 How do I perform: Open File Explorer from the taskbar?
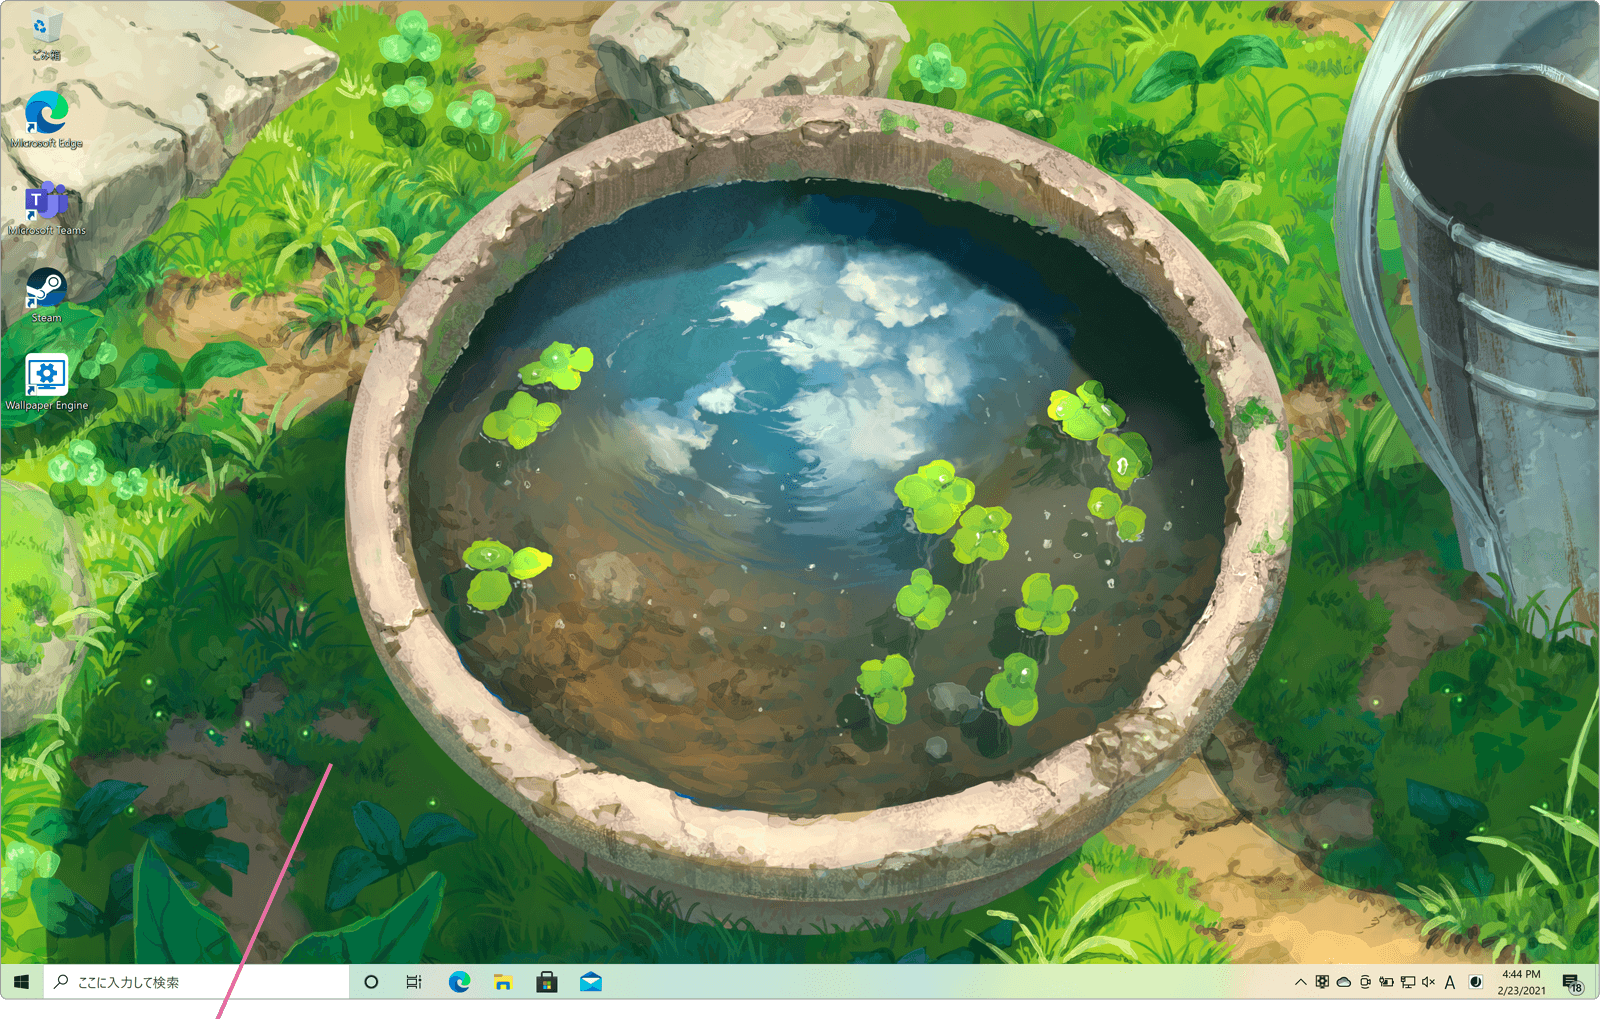tap(503, 982)
